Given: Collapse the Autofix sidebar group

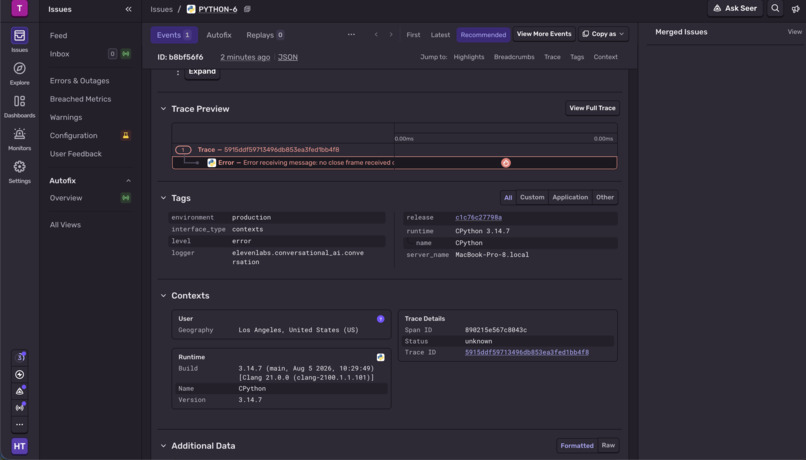Looking at the screenshot, I should point(128,180).
